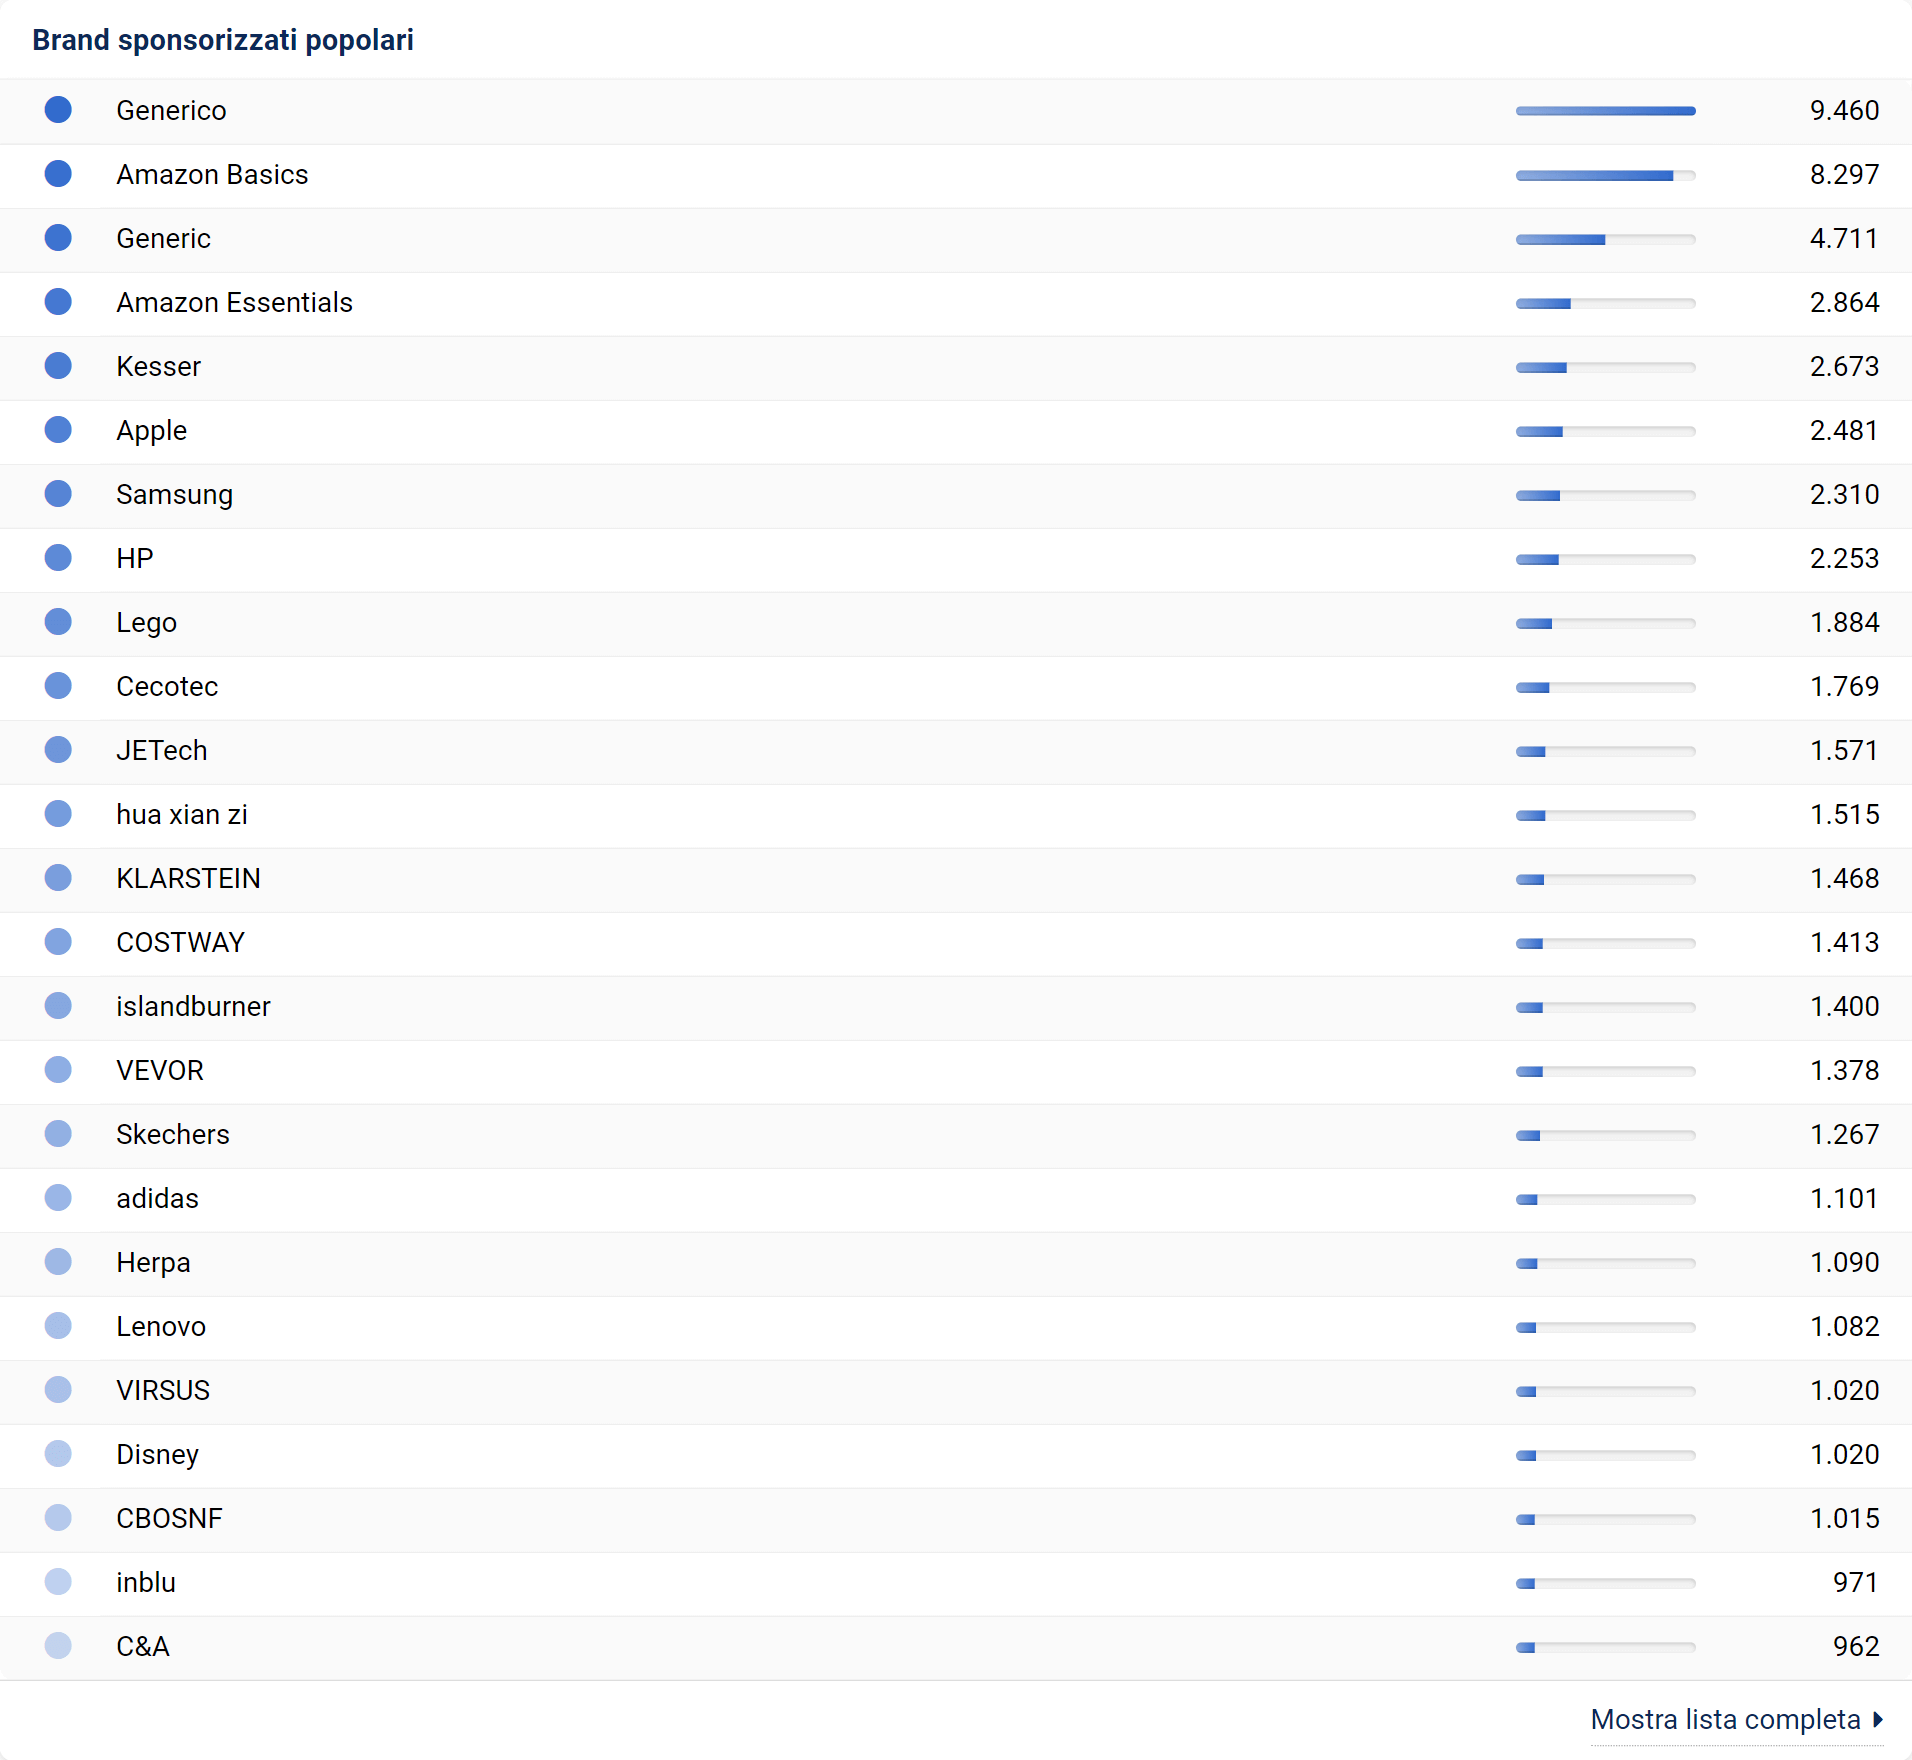Image resolution: width=1912 pixels, height=1760 pixels.
Task: Select the 'Amazon Basics' brand name
Action: (x=212, y=174)
